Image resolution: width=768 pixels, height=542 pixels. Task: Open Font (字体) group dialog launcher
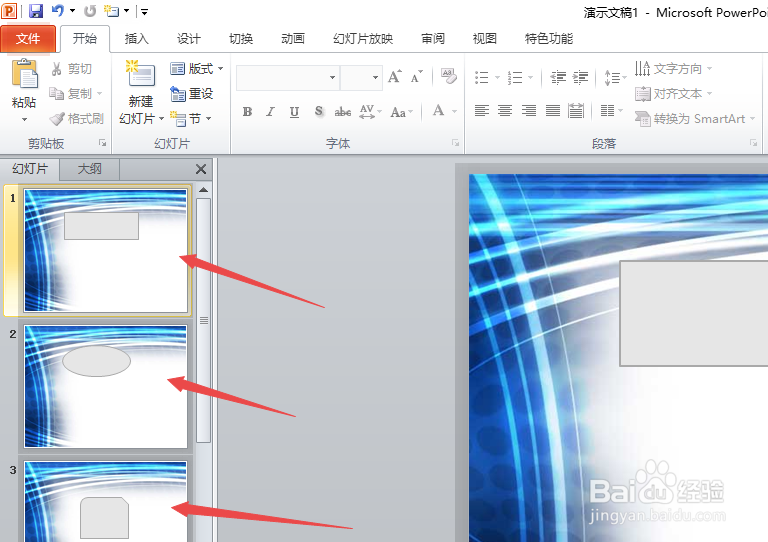click(456, 143)
